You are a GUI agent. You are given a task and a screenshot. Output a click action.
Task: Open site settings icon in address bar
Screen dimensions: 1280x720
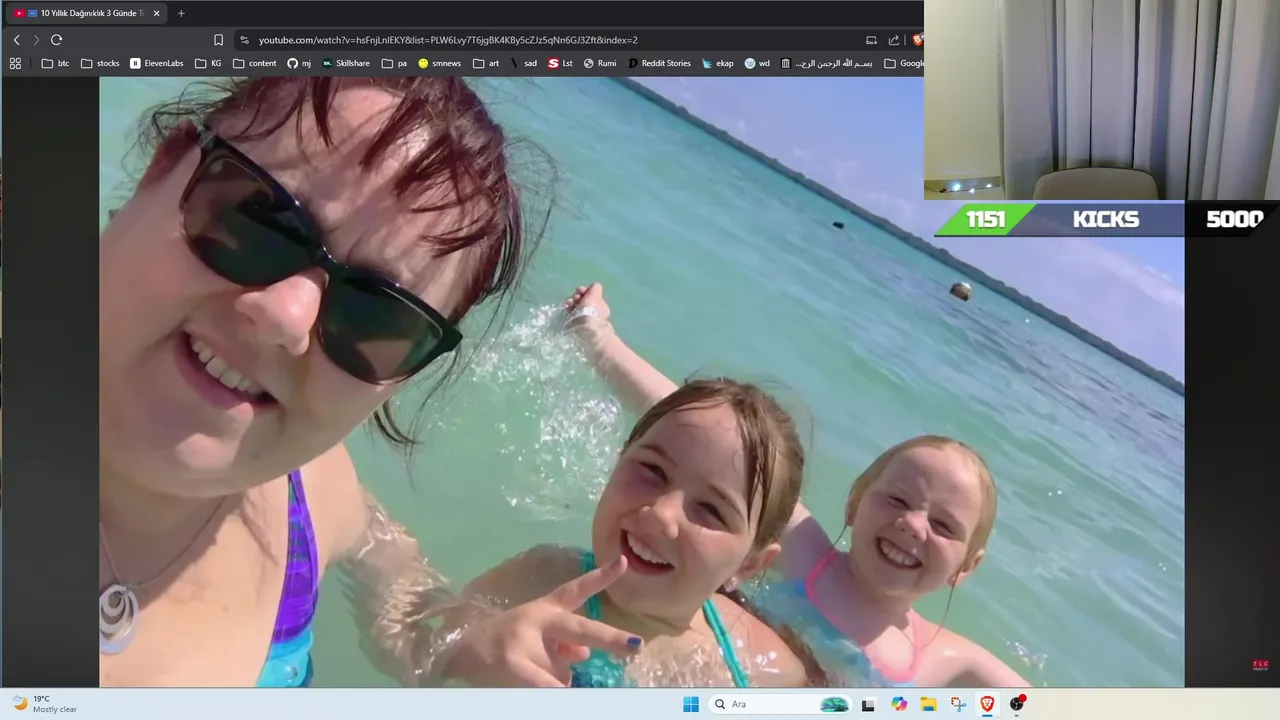244,40
